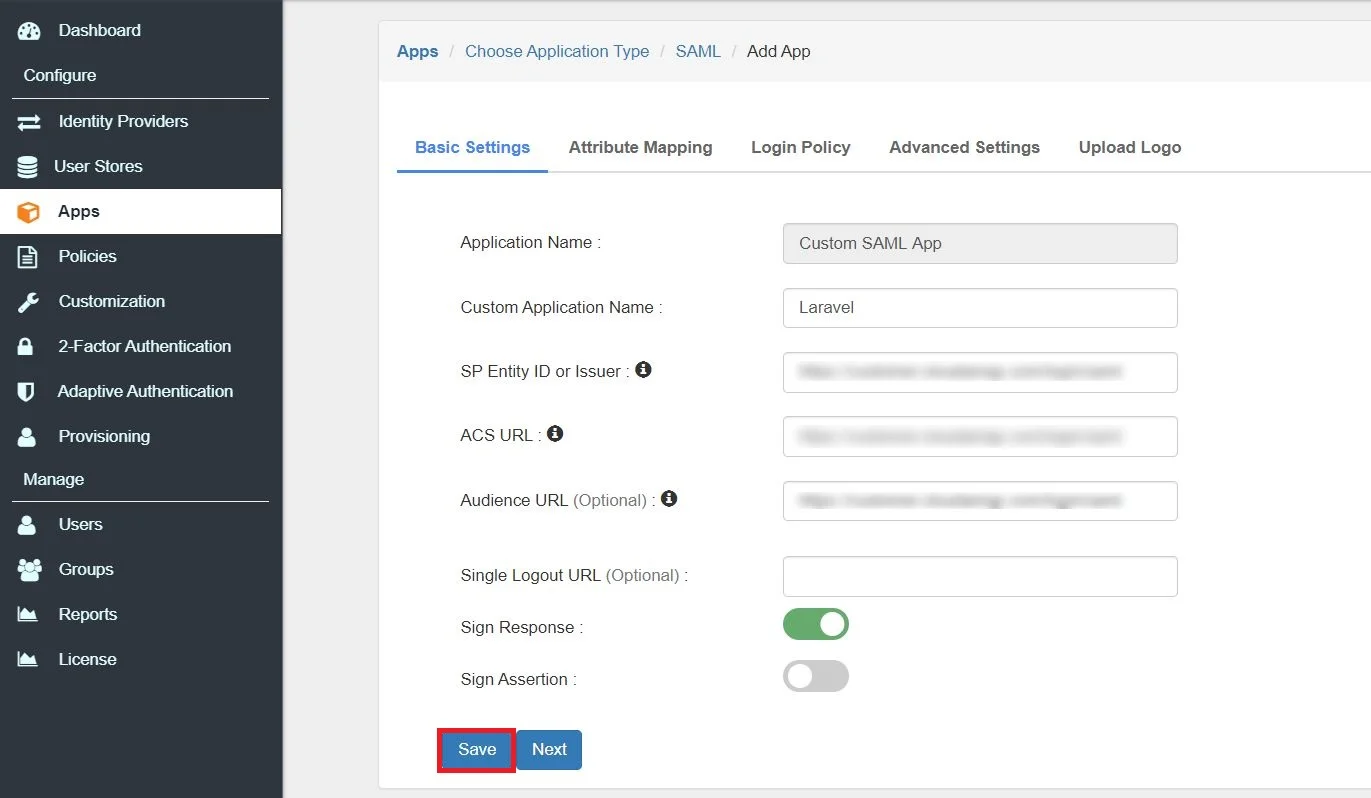Click the Groups people icon

(x=29, y=570)
